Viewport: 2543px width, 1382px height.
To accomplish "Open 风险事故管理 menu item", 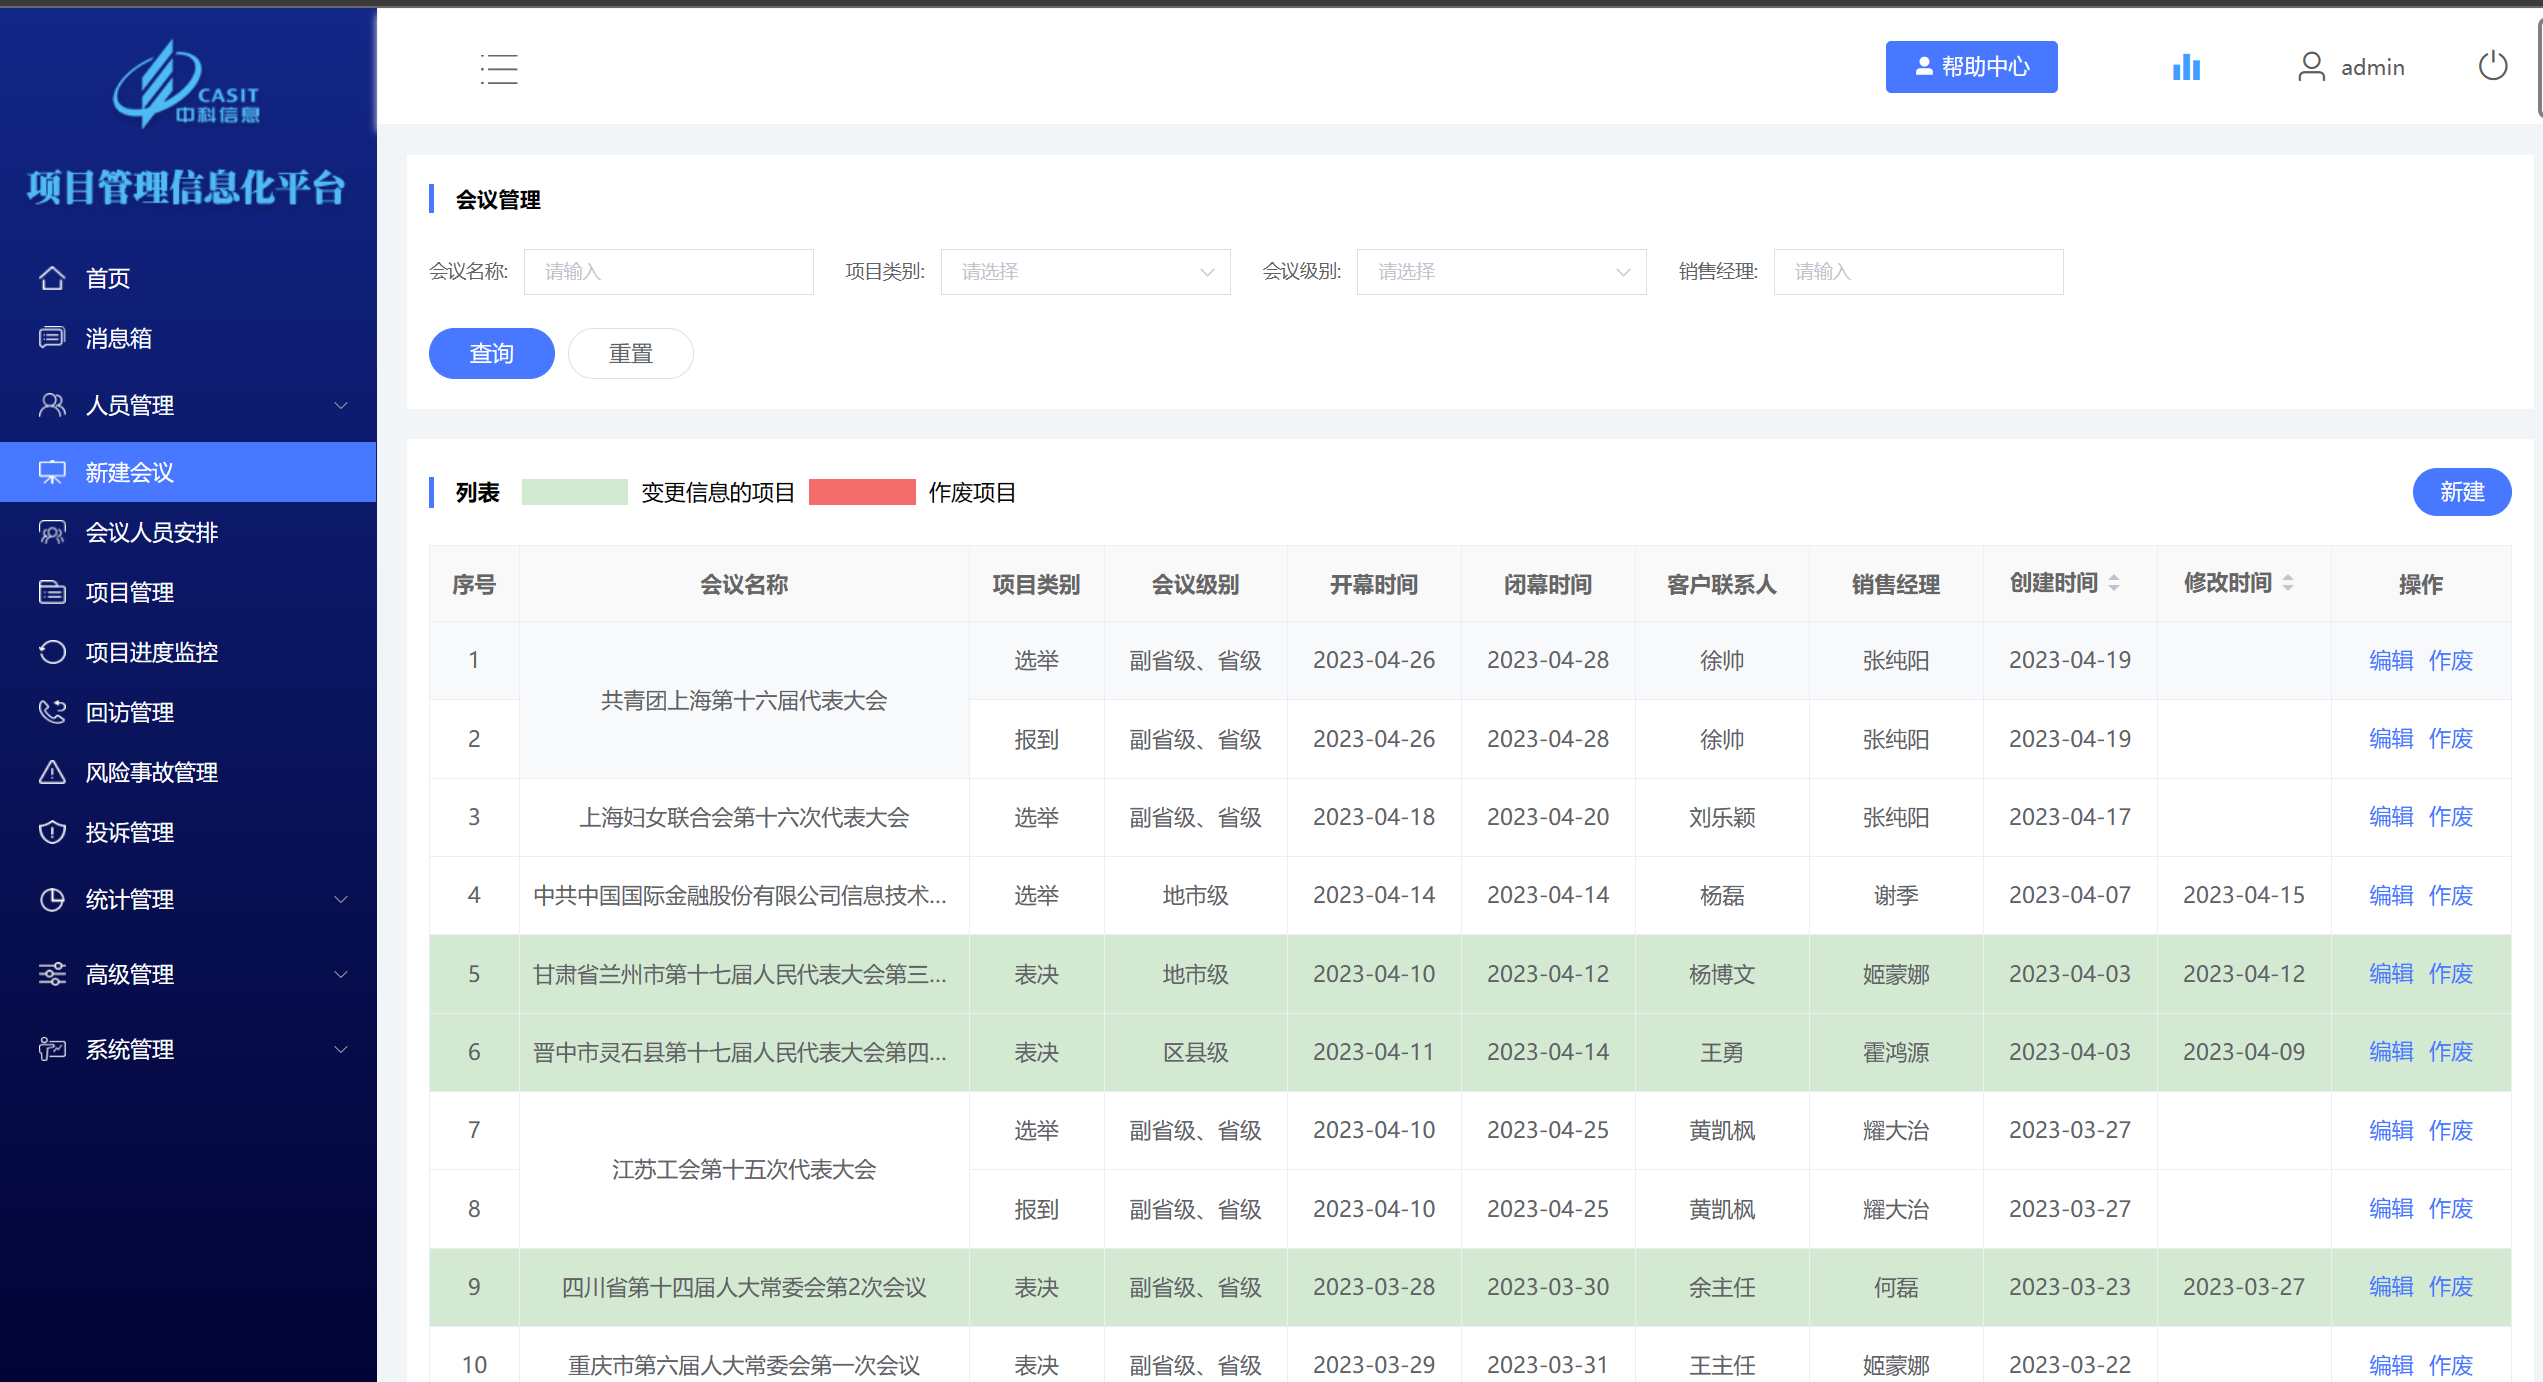I will pyautogui.click(x=188, y=772).
